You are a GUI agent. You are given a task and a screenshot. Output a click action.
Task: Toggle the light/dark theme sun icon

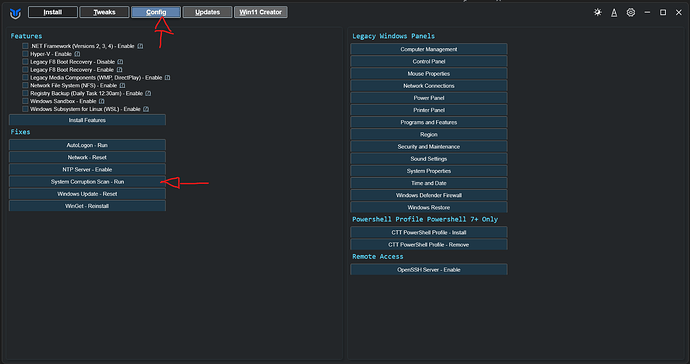(x=597, y=12)
